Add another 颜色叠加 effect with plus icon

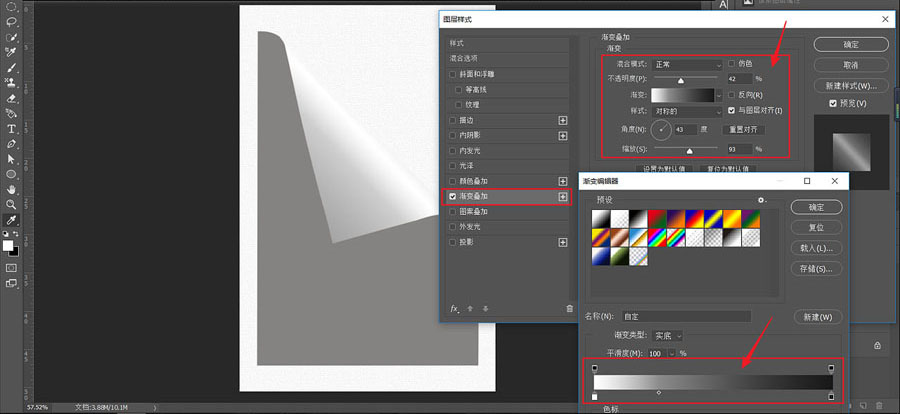tap(563, 181)
